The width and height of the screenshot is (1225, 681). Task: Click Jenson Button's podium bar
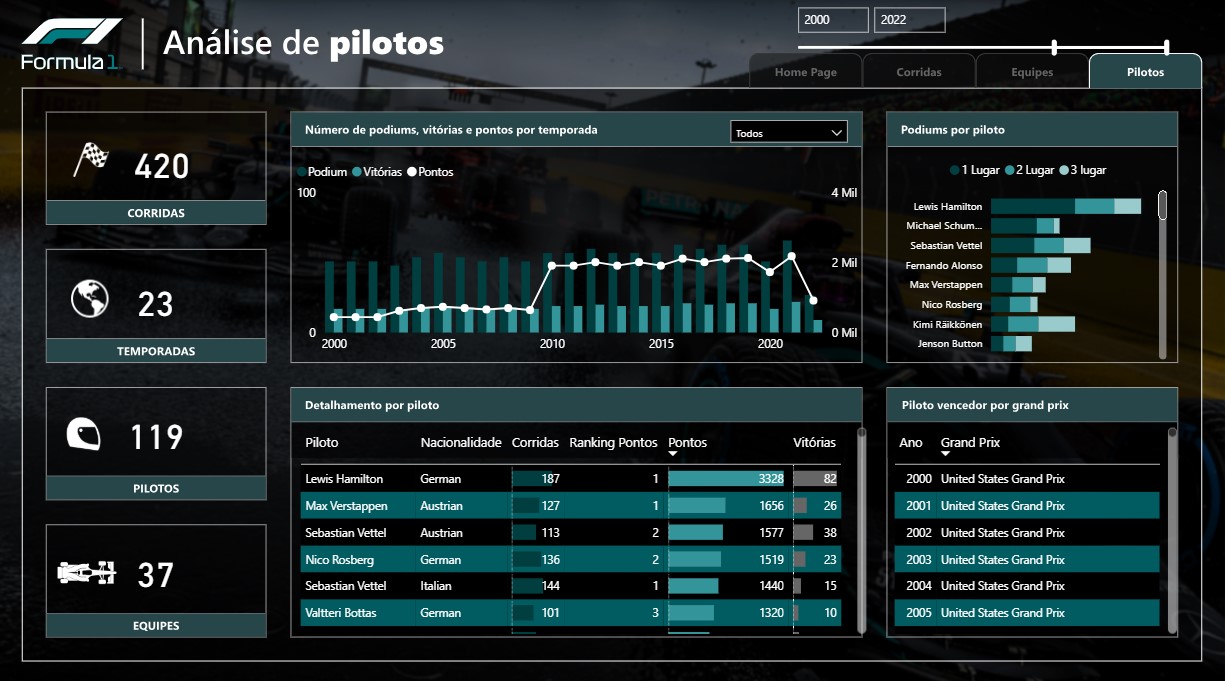[x=1010, y=344]
